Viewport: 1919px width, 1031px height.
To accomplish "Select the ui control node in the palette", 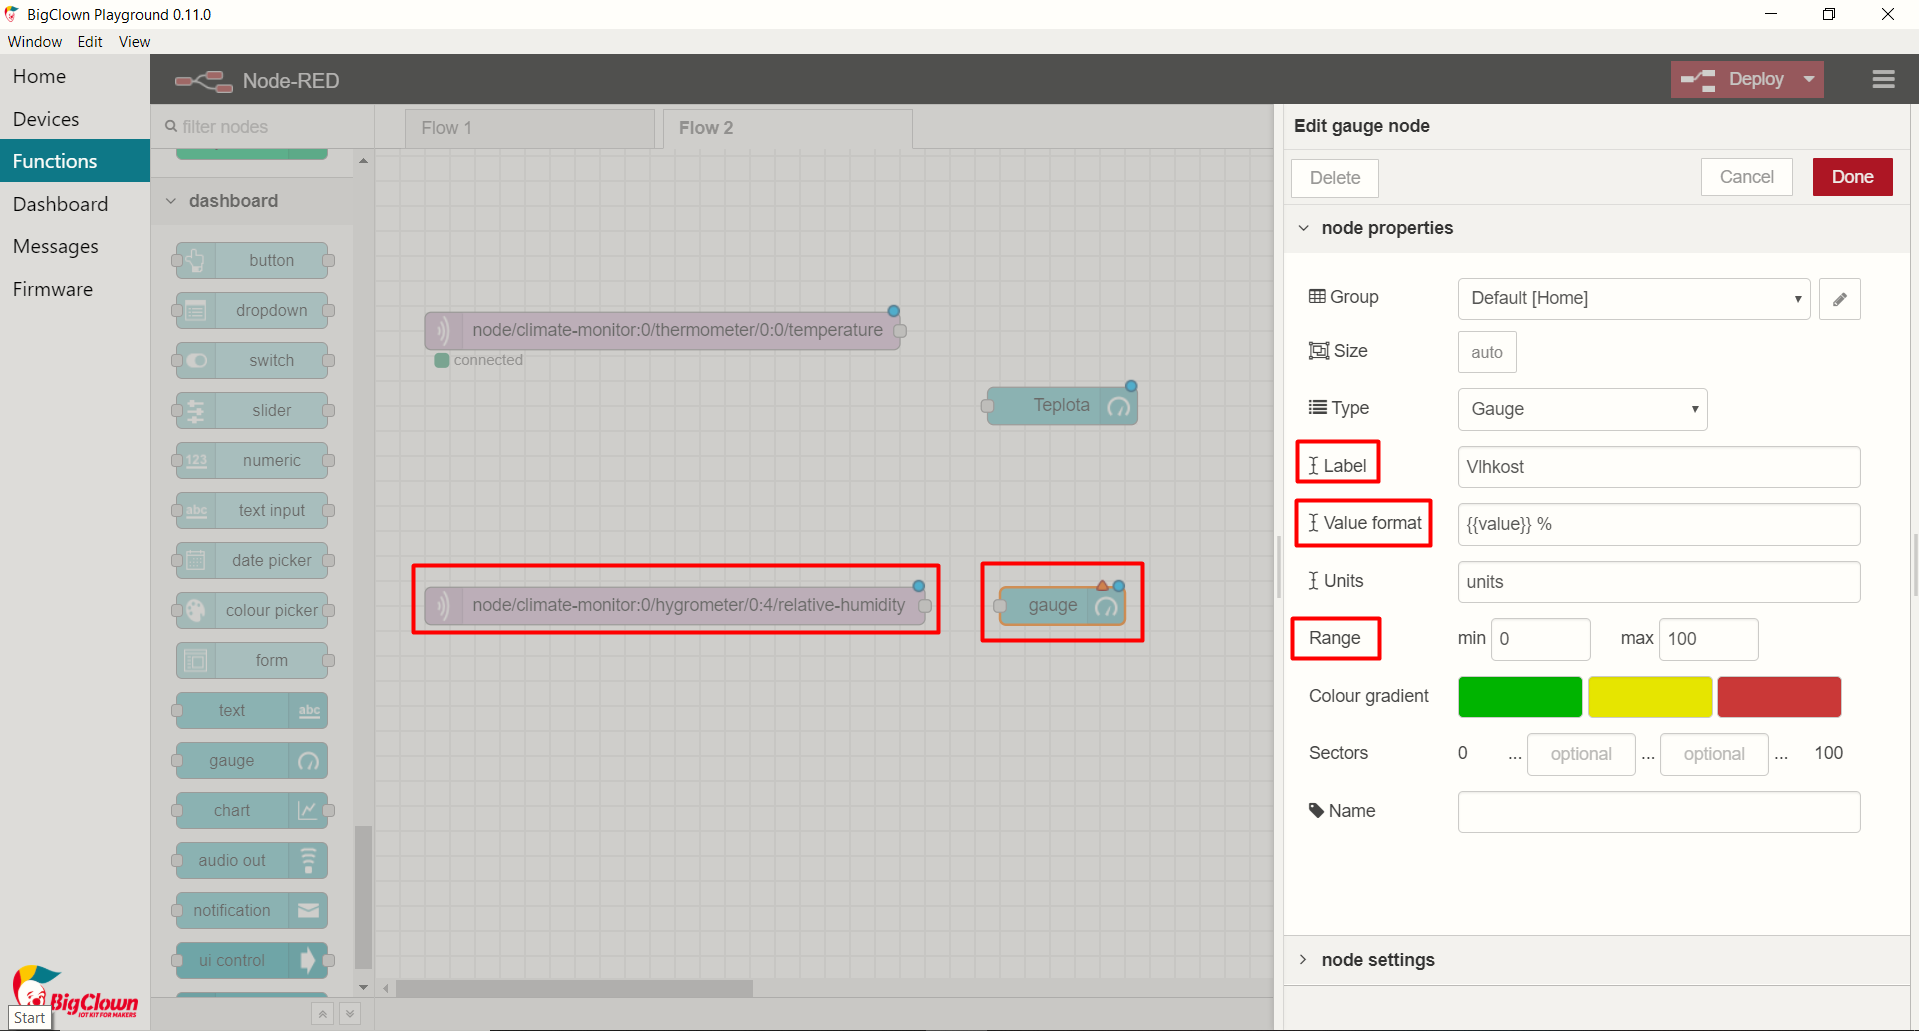I will [252, 960].
